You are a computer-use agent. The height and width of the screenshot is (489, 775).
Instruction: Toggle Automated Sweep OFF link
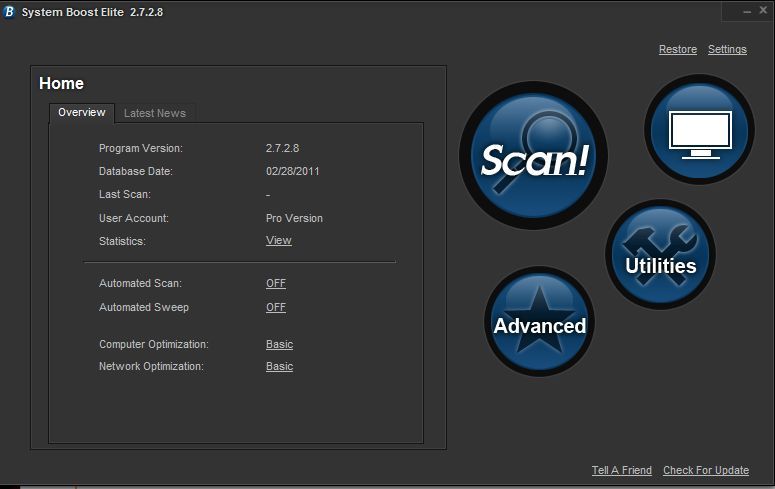pyautogui.click(x=276, y=307)
